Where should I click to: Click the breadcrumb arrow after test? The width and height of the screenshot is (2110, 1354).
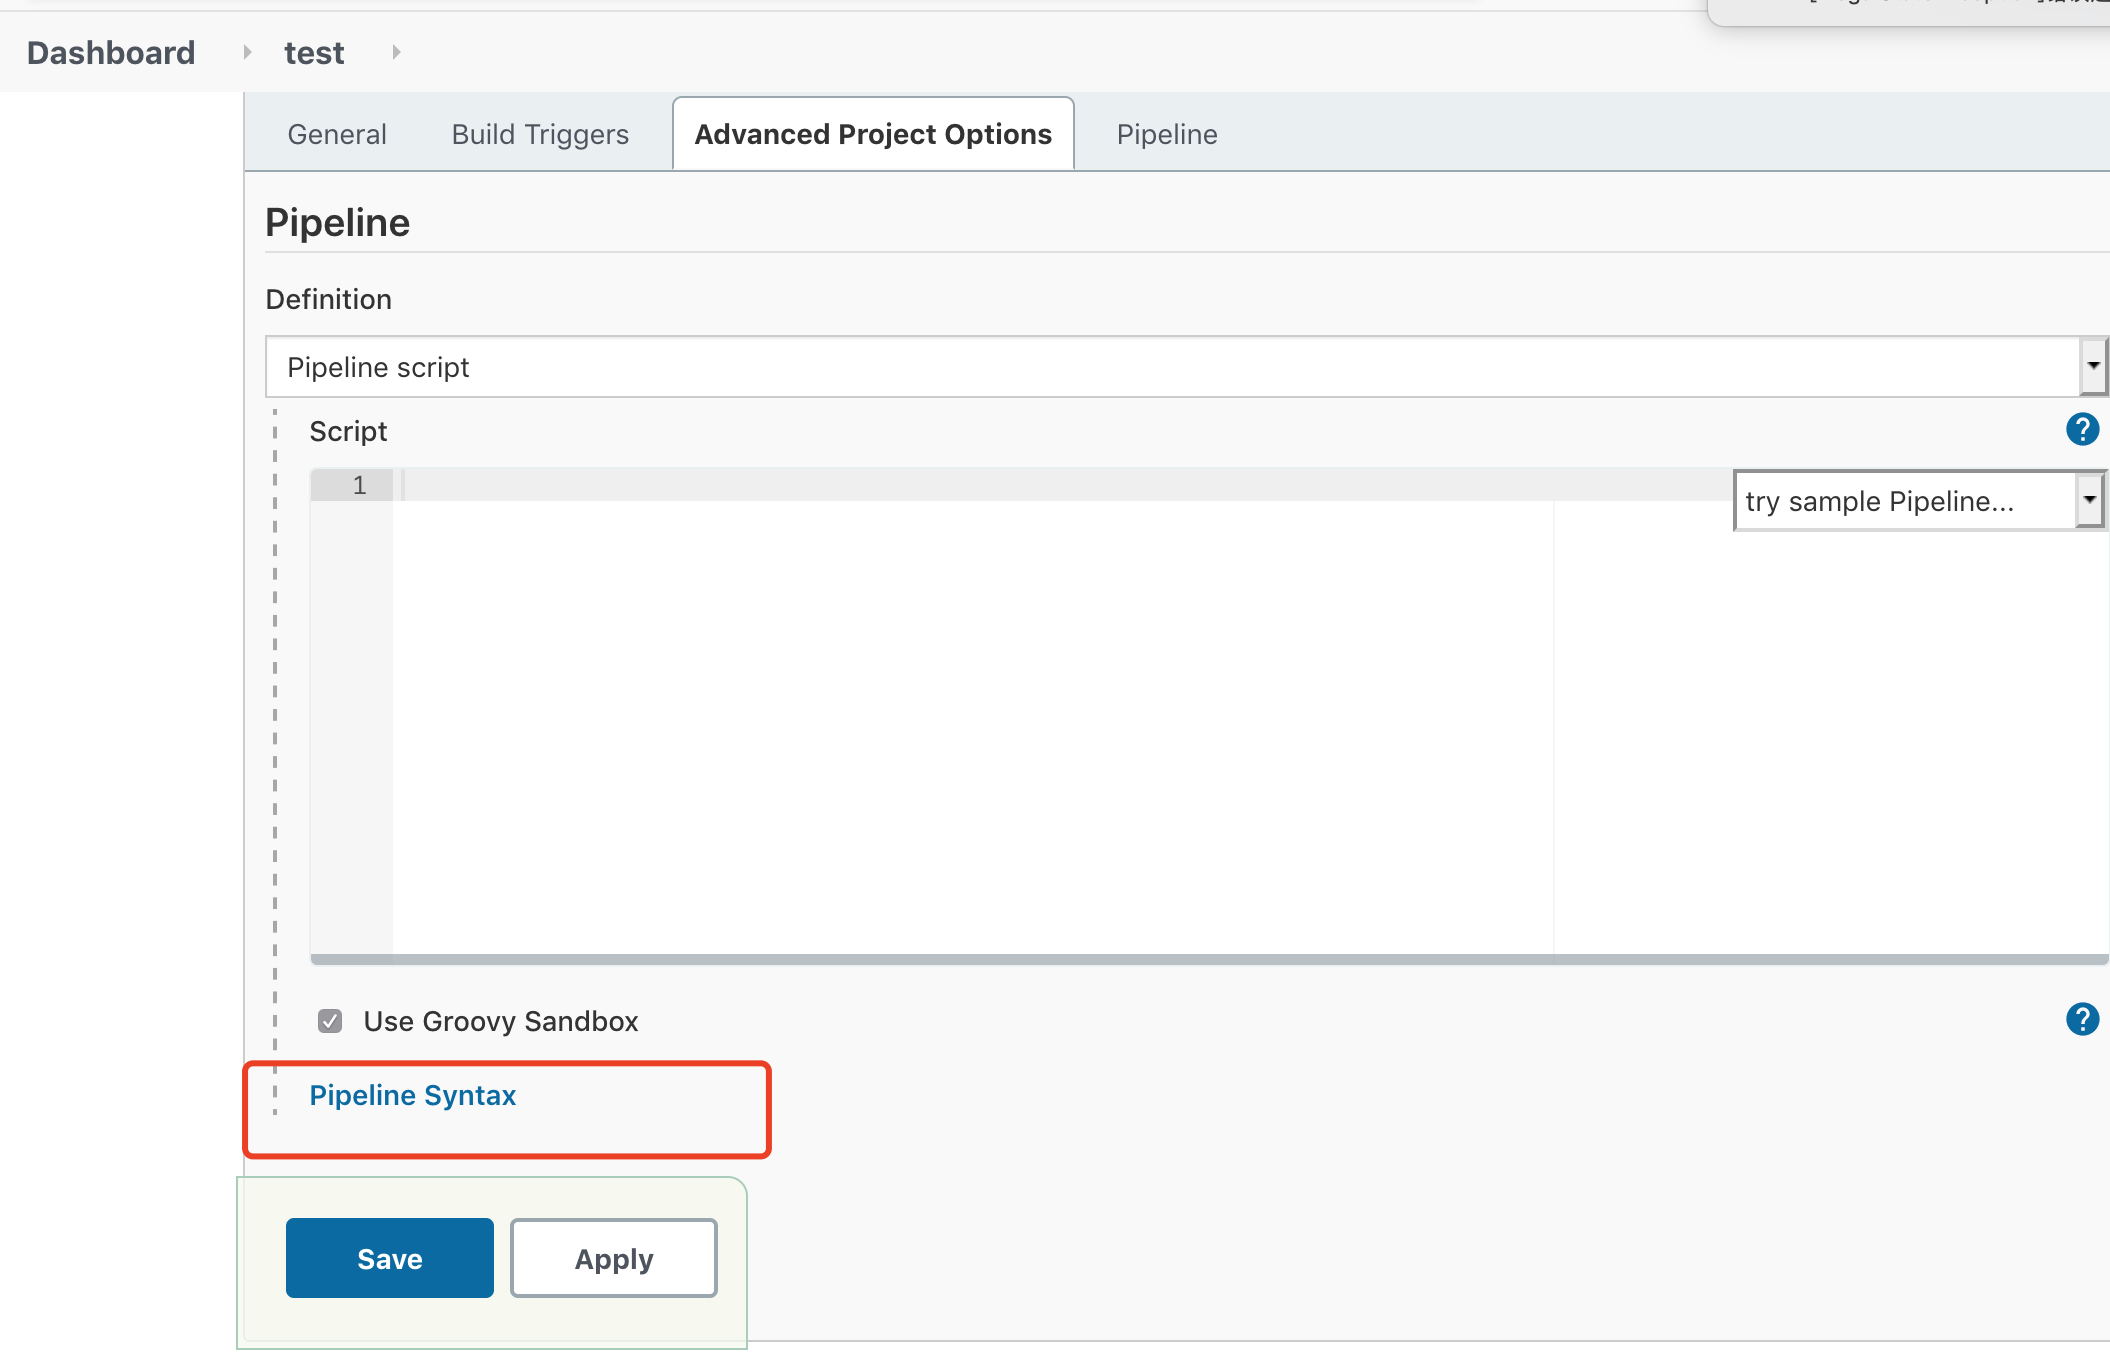(396, 52)
